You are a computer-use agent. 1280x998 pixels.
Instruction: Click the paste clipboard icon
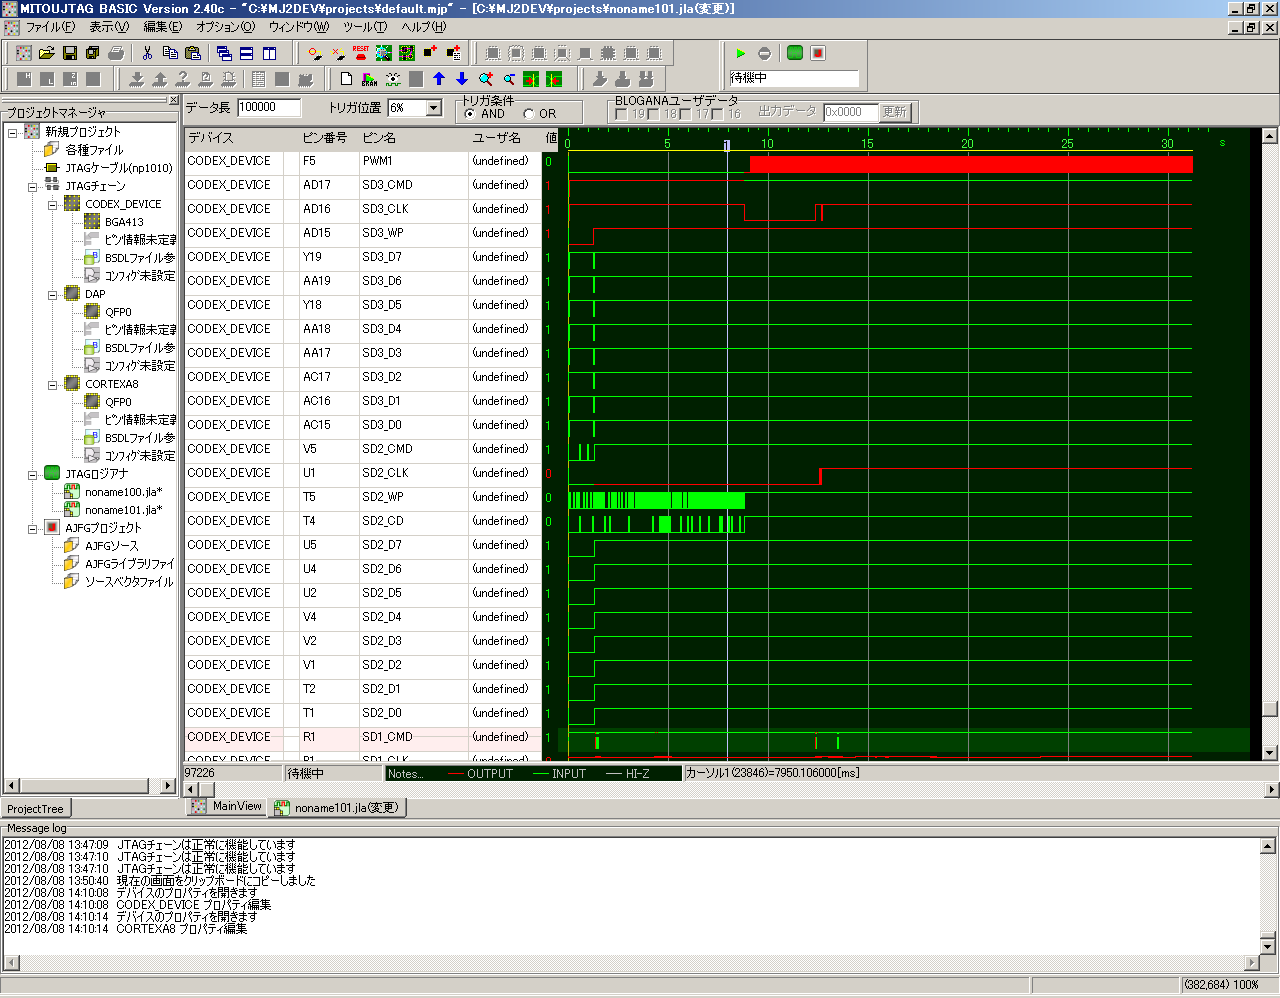pyautogui.click(x=194, y=53)
